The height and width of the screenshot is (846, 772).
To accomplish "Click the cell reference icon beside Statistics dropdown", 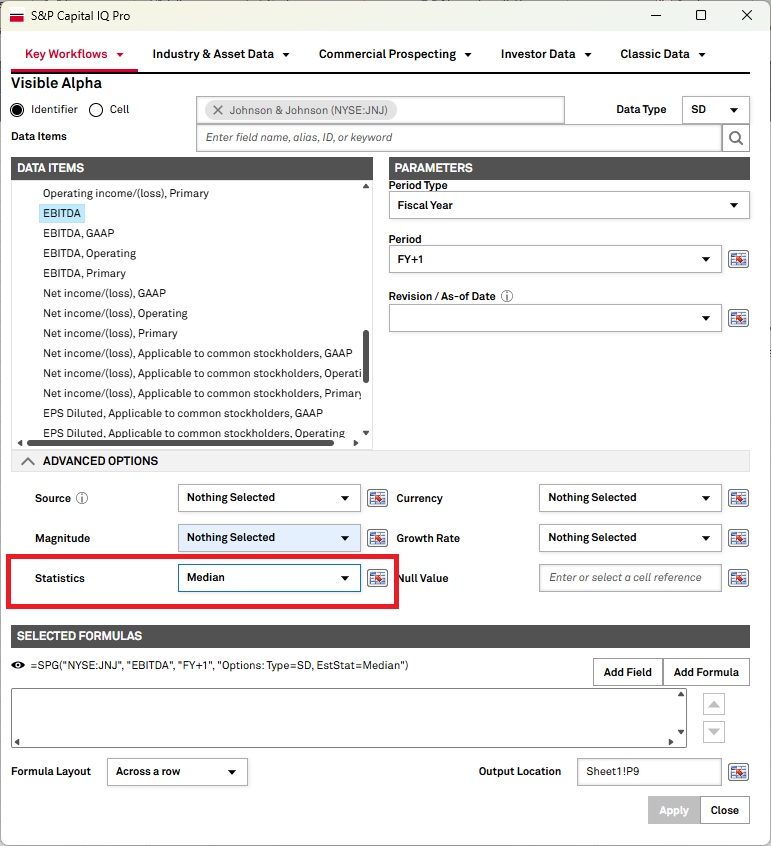I will [377, 578].
